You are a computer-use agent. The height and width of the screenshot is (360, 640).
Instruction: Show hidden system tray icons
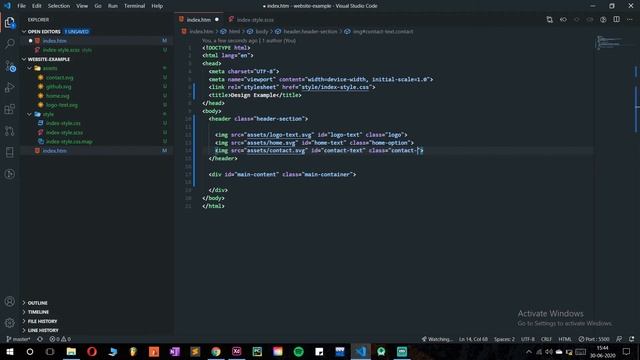pyautogui.click(x=529, y=351)
